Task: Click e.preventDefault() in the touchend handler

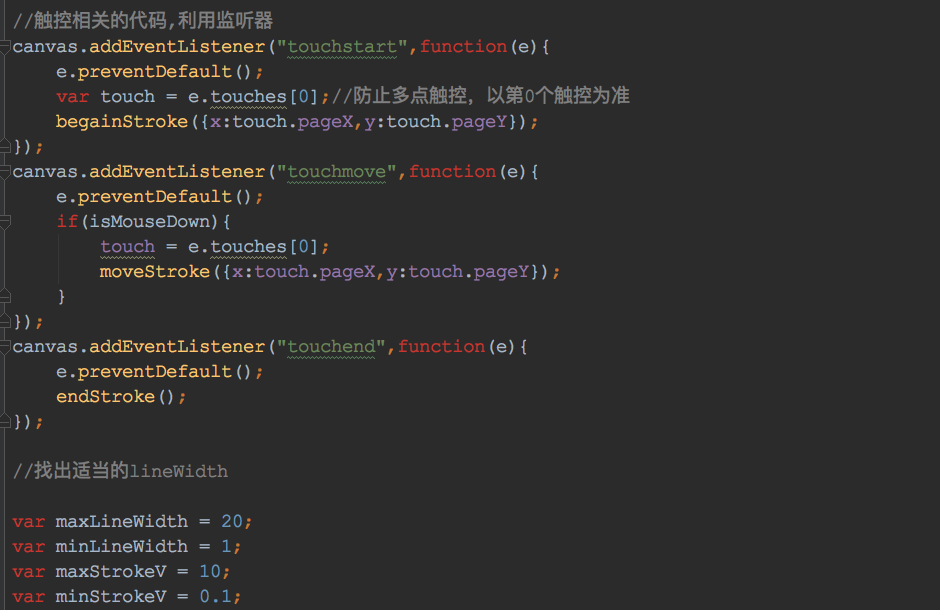Action: (159, 372)
